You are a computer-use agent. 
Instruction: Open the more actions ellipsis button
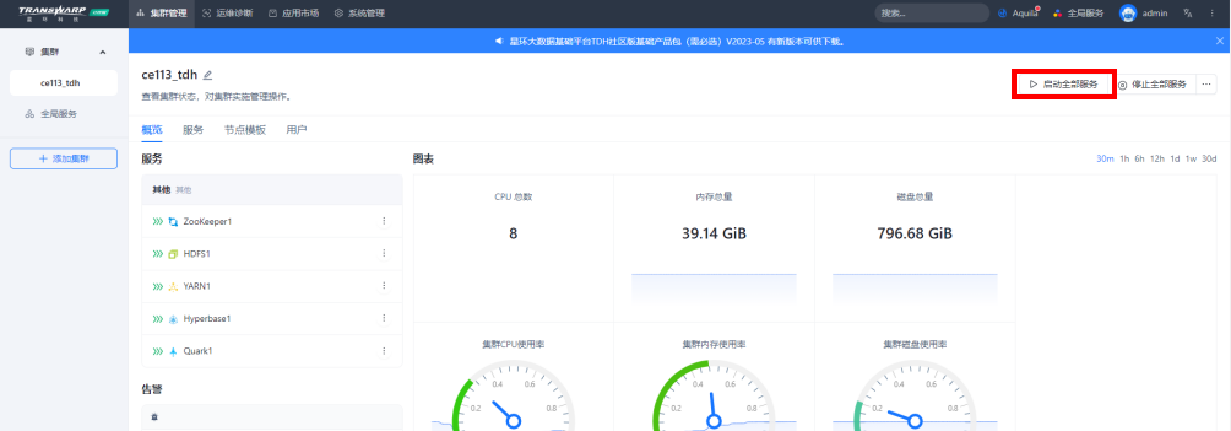[x=1206, y=84]
